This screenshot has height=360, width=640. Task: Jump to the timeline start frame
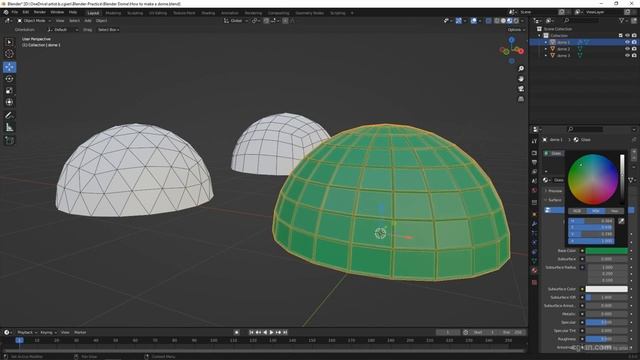pos(251,332)
